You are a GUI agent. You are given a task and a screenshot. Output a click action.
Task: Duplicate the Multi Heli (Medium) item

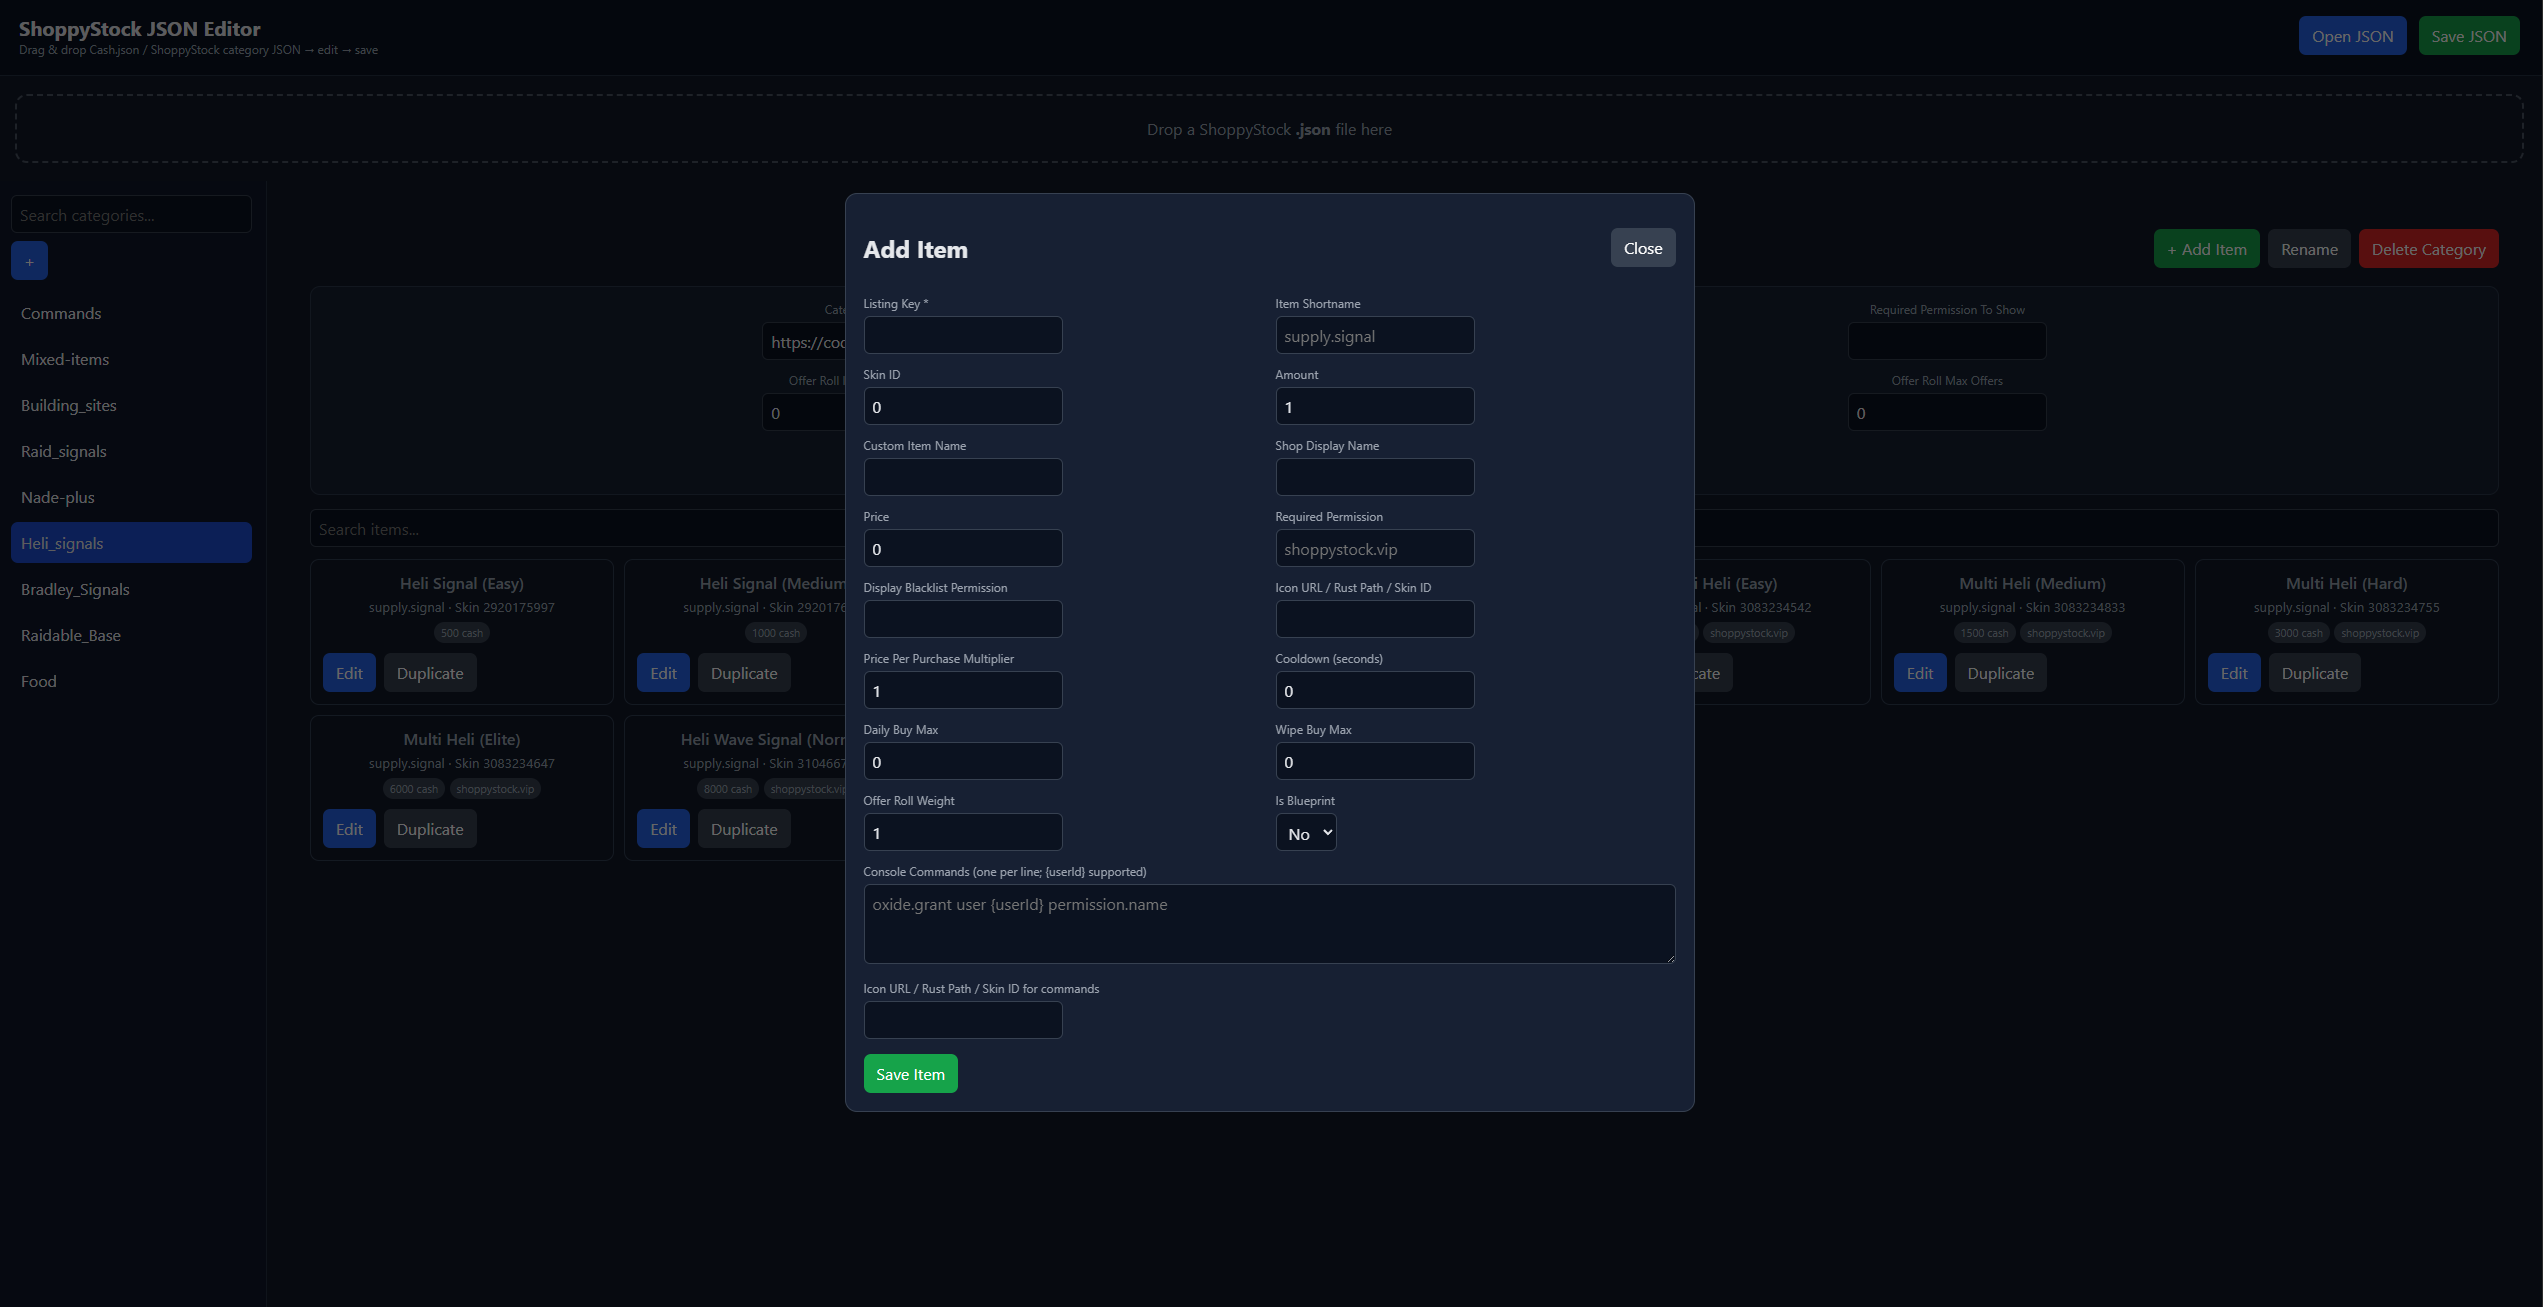2001,673
